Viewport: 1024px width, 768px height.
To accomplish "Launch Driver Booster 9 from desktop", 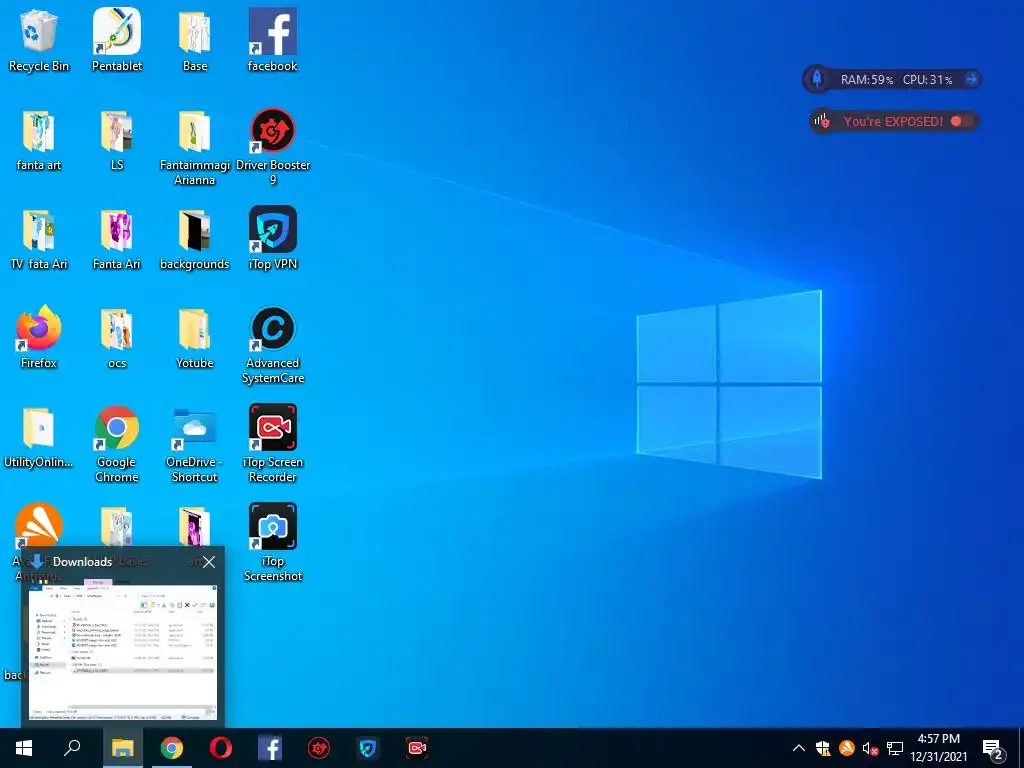I will point(273,148).
